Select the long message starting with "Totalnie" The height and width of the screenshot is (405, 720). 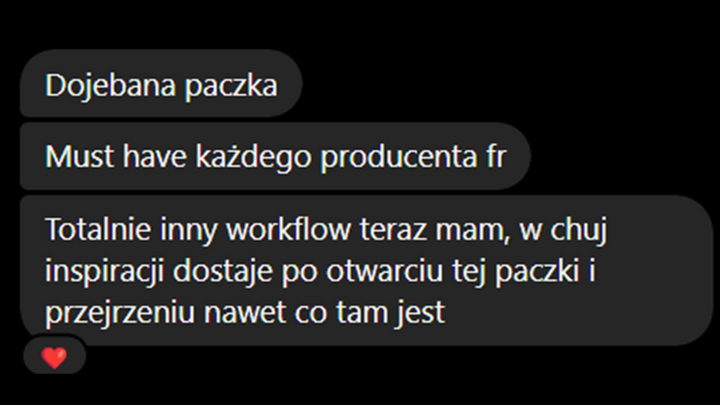[x=366, y=270]
